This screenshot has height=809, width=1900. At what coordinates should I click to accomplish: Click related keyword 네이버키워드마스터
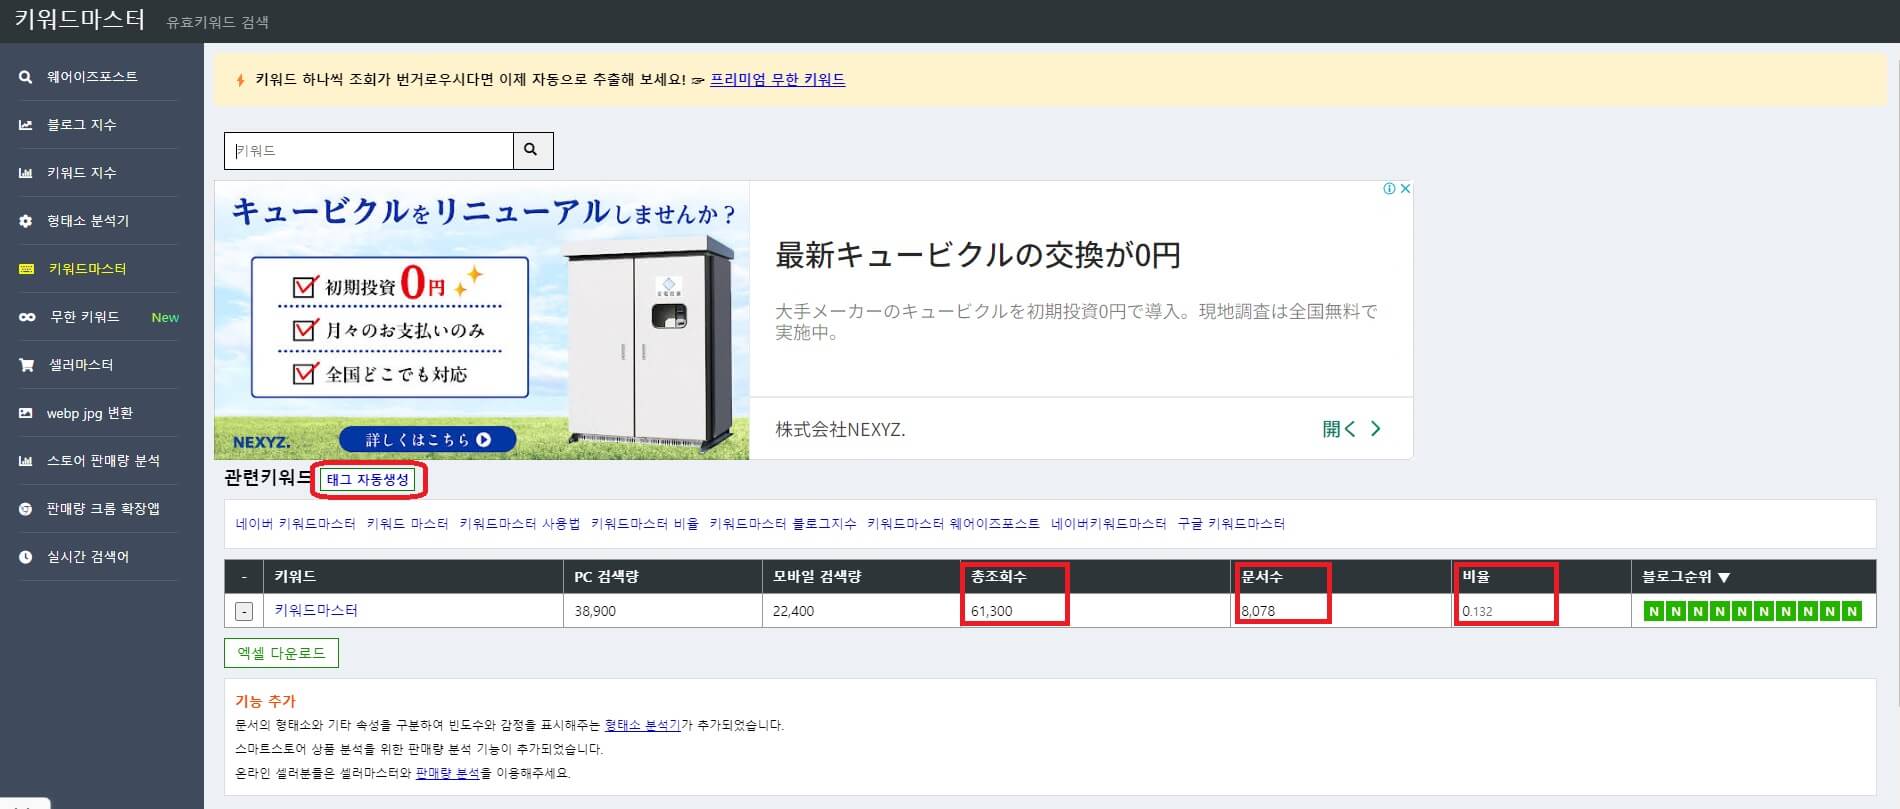[1109, 523]
